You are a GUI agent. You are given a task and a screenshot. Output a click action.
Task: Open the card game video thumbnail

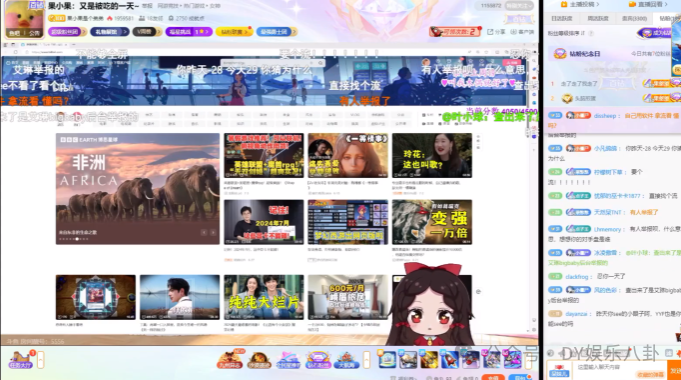point(96,297)
